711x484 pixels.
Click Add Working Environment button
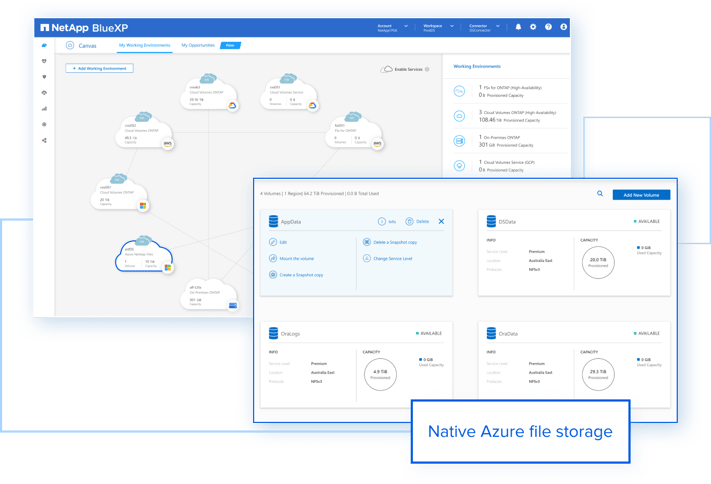(x=100, y=69)
